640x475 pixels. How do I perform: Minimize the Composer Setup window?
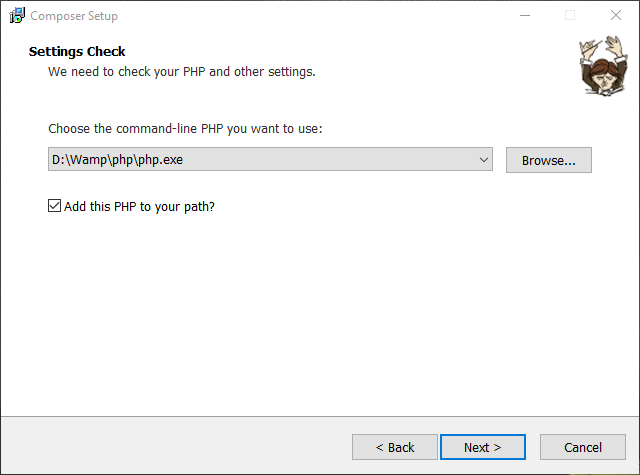pyautogui.click(x=525, y=16)
